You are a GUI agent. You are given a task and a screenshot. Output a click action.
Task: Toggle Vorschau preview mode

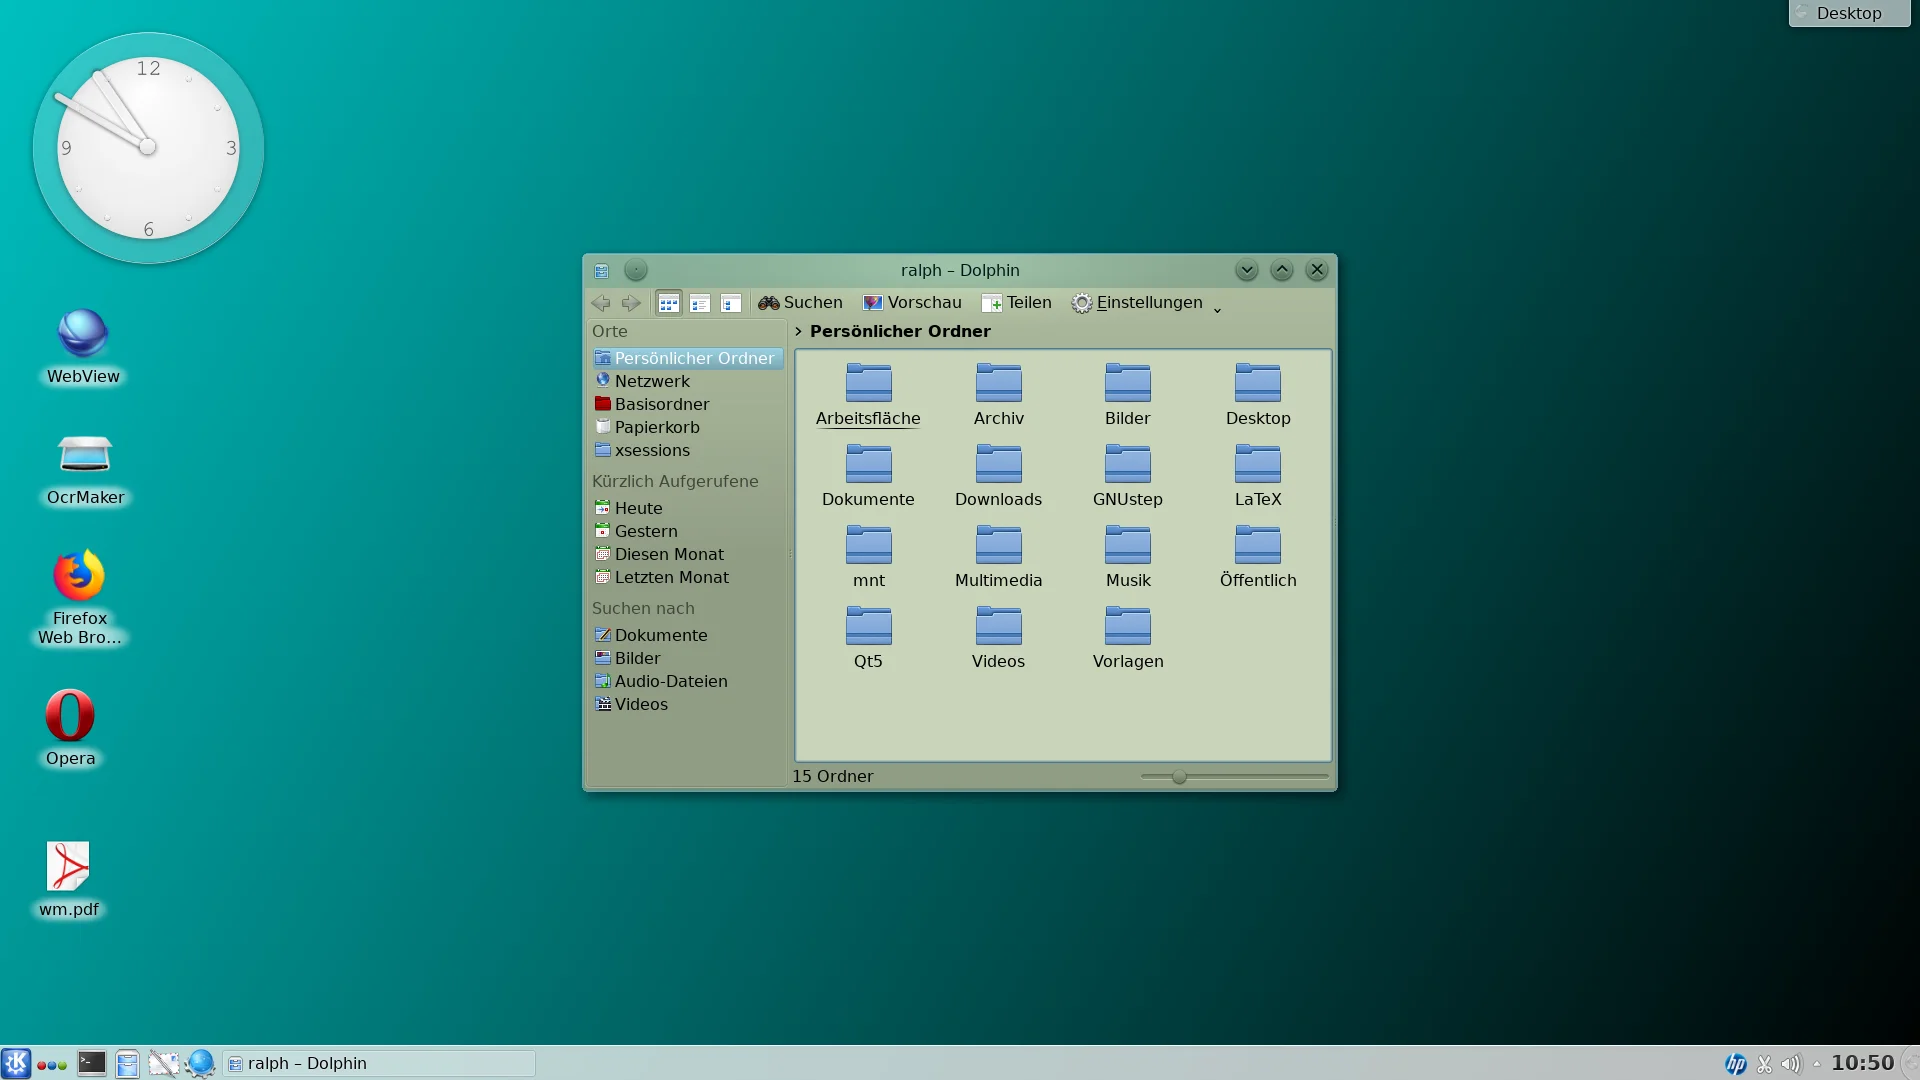[912, 303]
